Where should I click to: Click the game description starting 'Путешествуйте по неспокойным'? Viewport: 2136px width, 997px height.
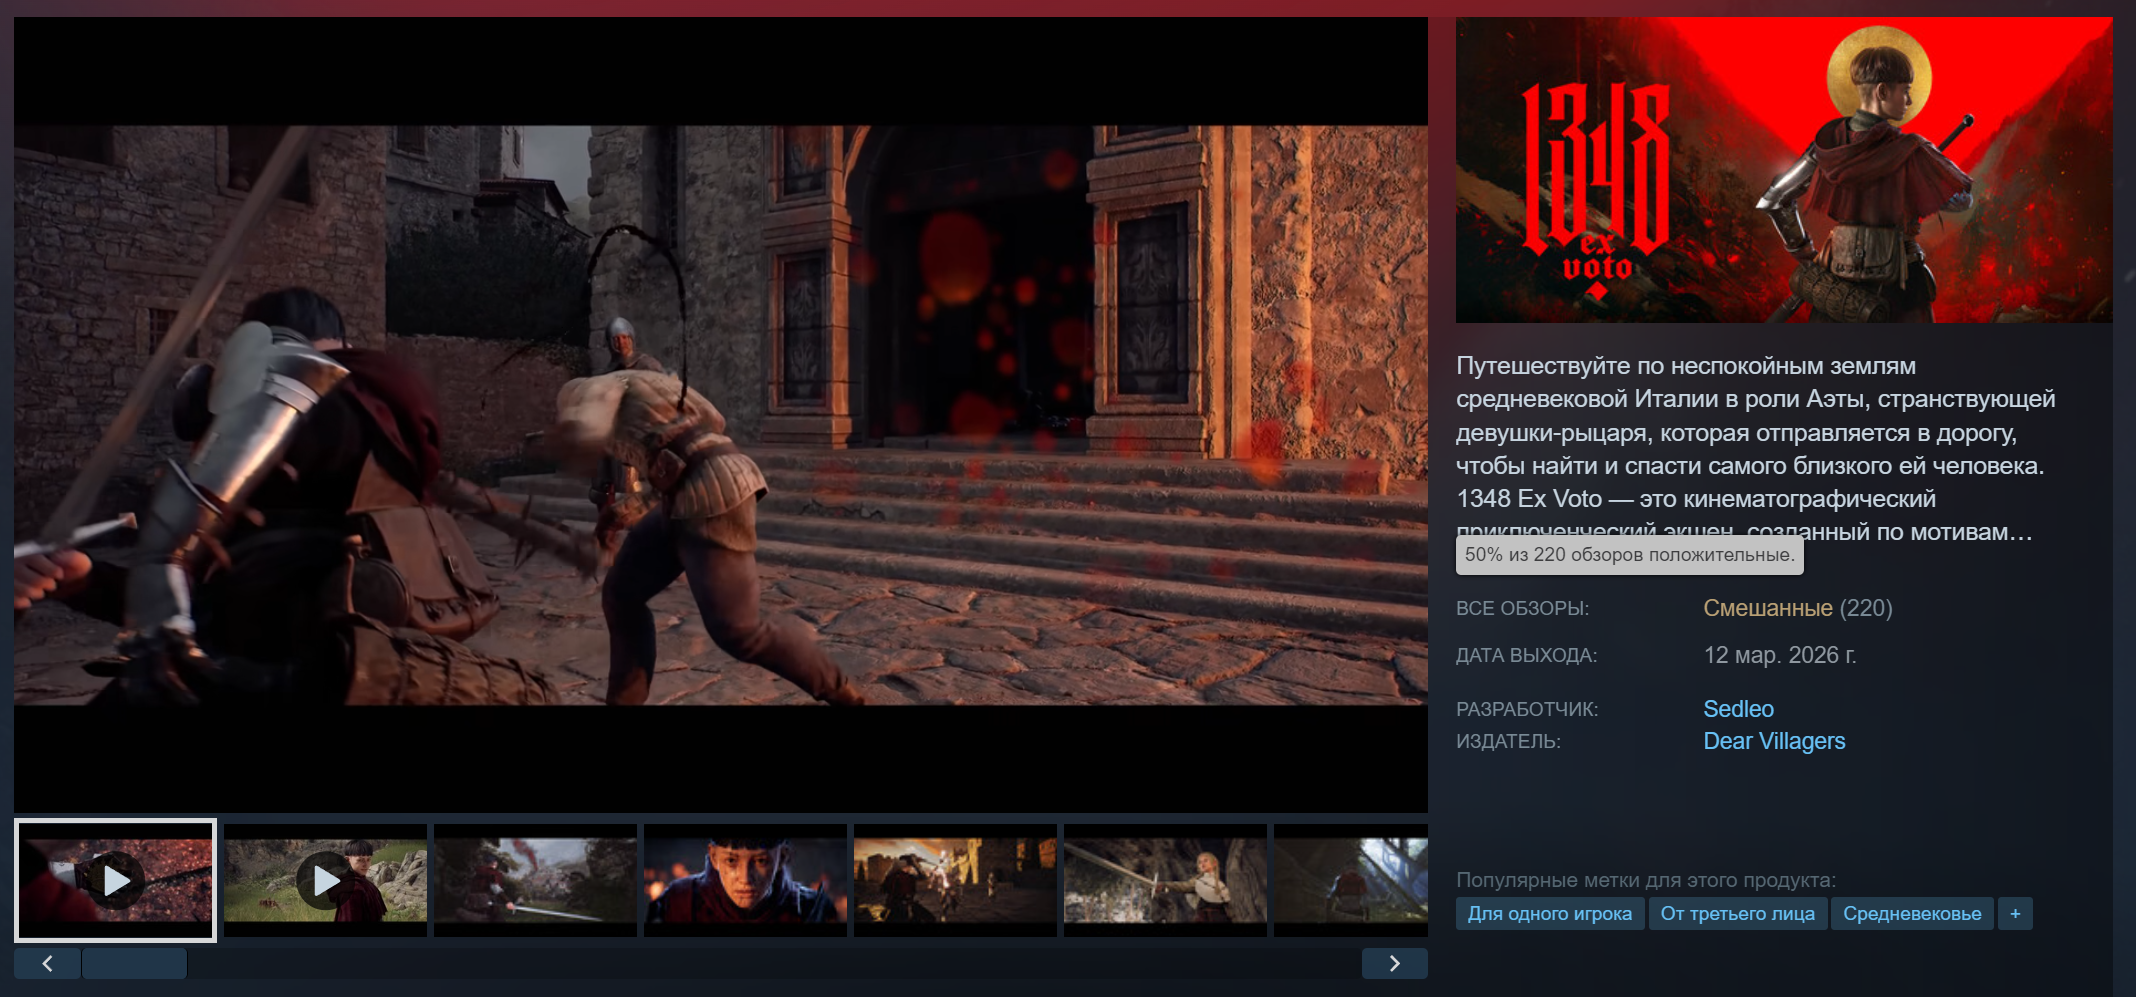[x=1756, y=448]
